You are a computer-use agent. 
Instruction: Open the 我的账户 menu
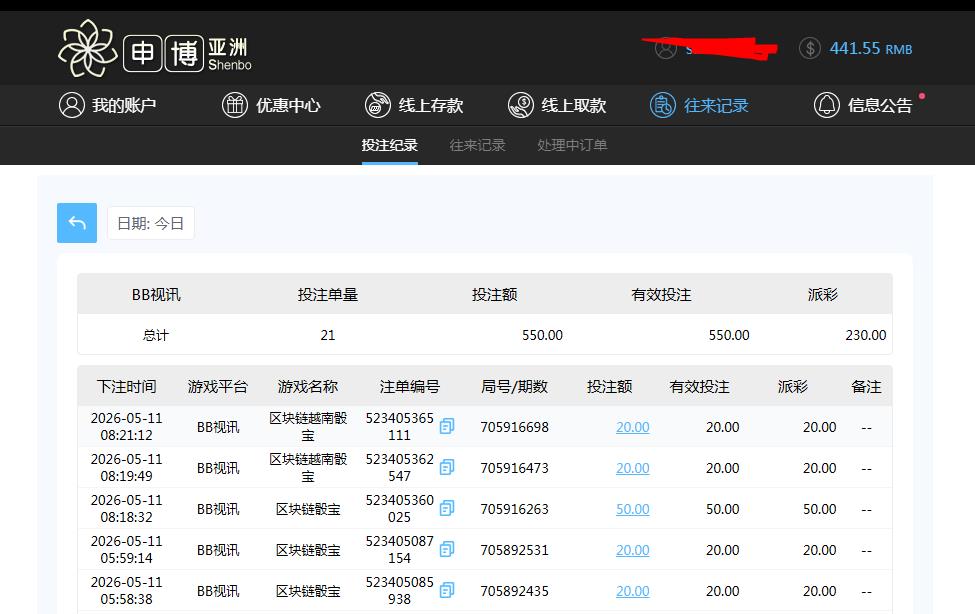(108, 105)
